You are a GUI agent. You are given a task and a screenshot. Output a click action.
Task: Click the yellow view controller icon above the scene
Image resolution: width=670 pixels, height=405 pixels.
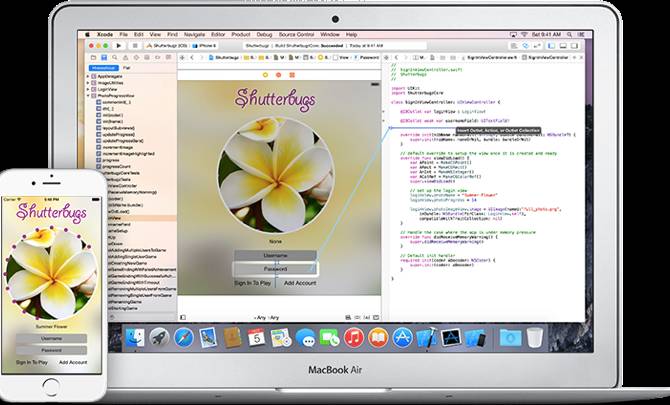(265, 75)
